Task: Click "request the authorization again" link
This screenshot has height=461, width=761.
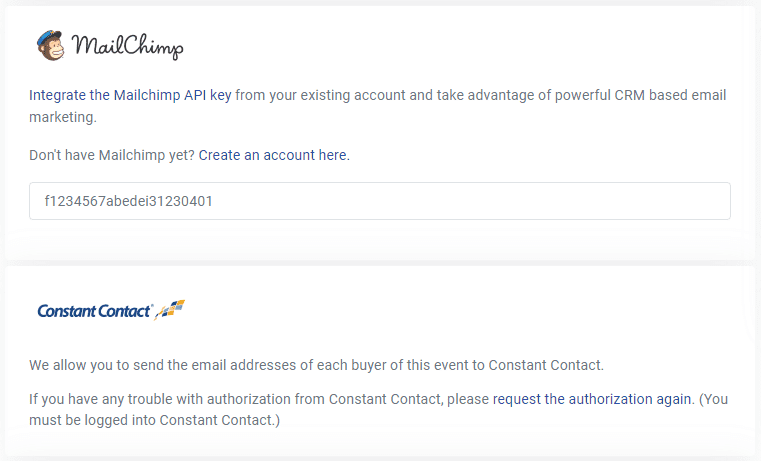Action: point(592,399)
